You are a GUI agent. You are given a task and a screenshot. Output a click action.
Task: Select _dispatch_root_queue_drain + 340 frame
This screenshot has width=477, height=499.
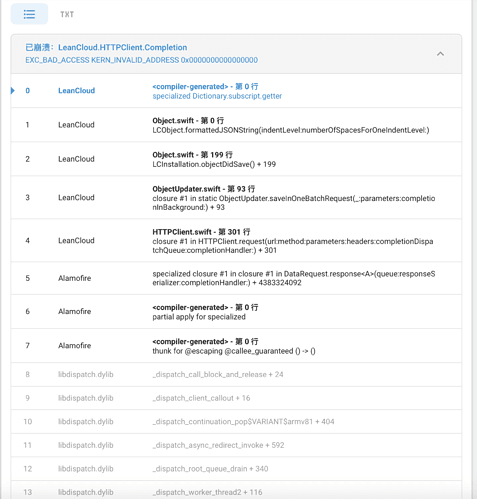[210, 469]
